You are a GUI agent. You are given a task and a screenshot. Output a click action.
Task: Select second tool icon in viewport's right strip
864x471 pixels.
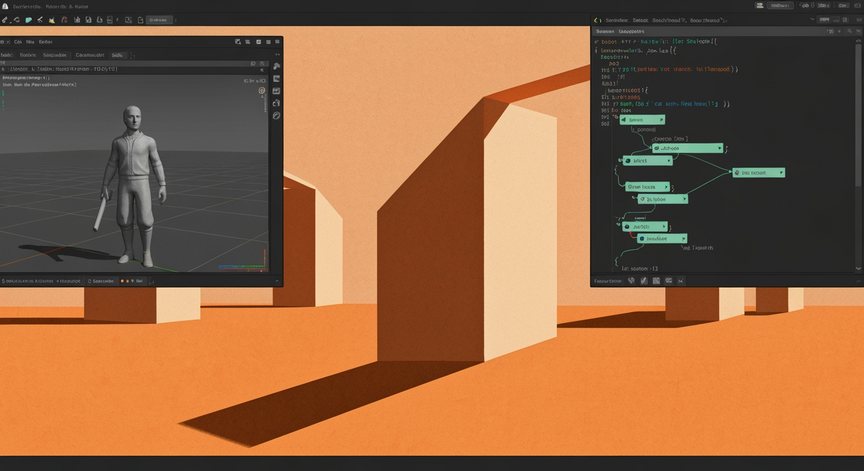277,79
